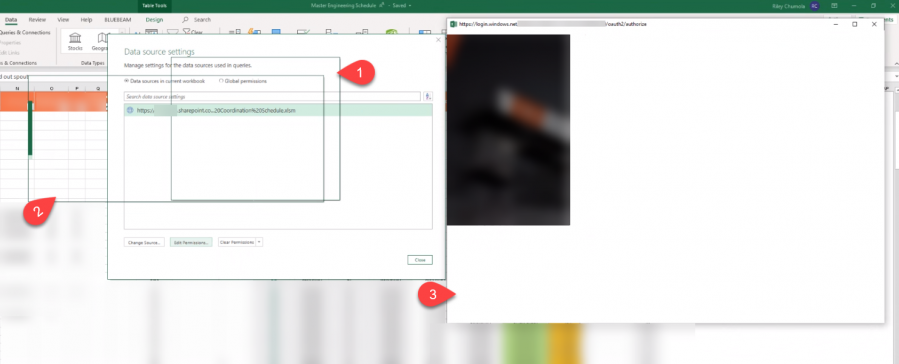Click Clear Permissions button
The width and height of the screenshot is (899, 364).
tap(237, 242)
